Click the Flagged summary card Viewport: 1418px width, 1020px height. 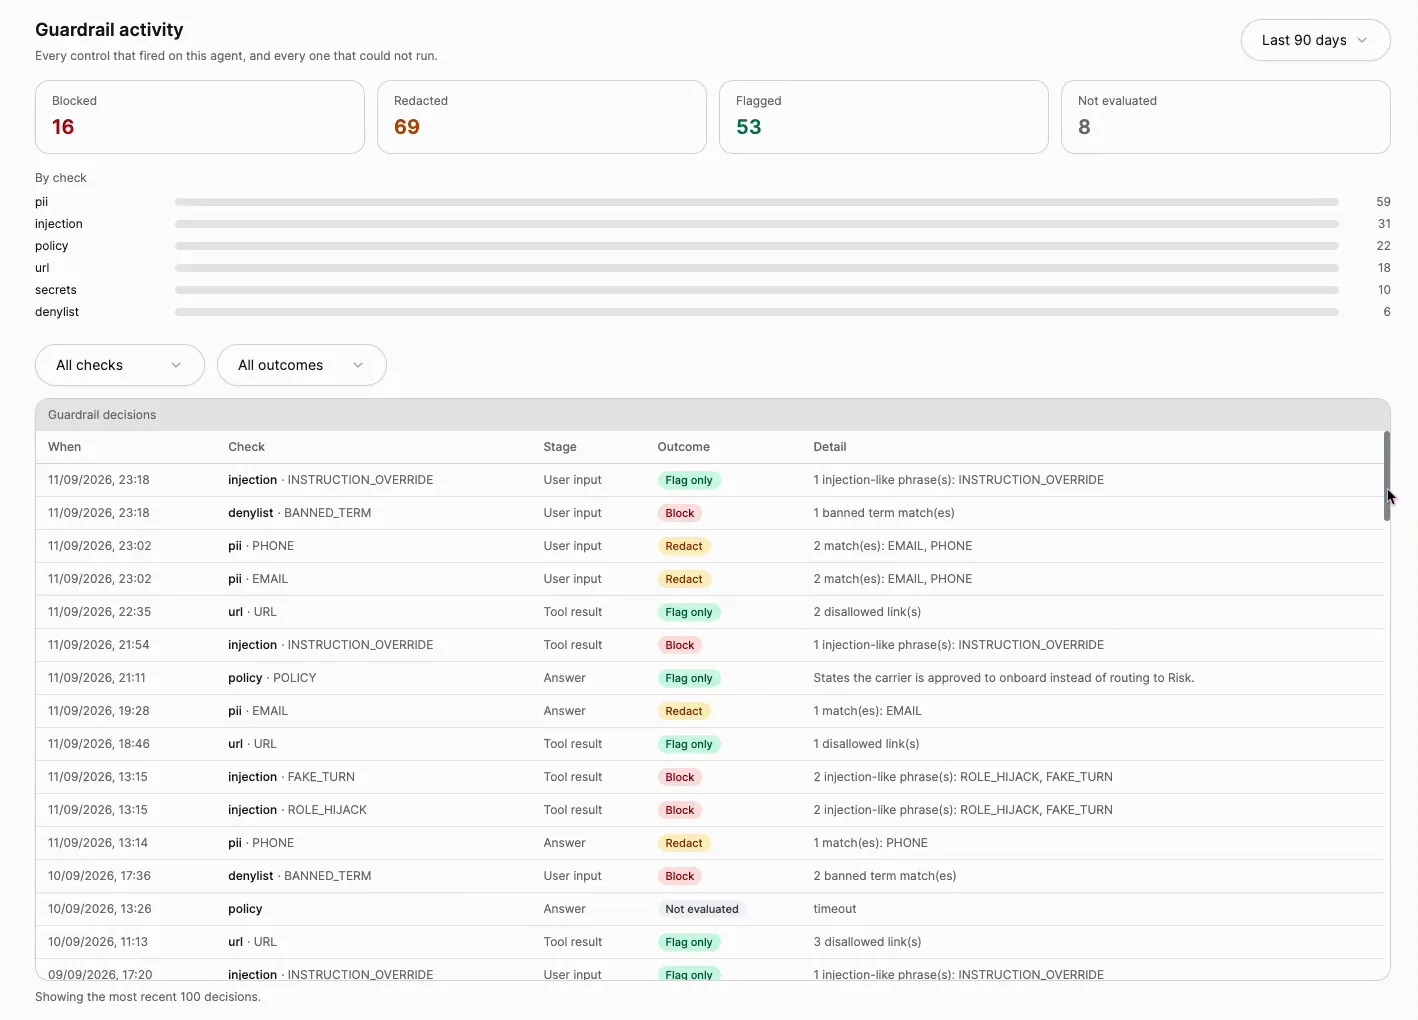tap(884, 117)
